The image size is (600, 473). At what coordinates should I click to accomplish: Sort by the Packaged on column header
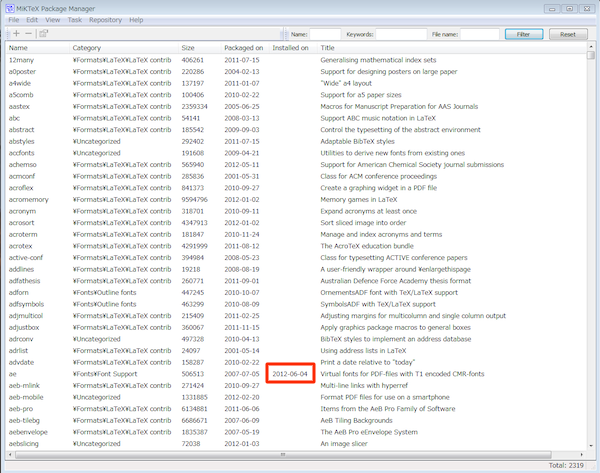245,48
